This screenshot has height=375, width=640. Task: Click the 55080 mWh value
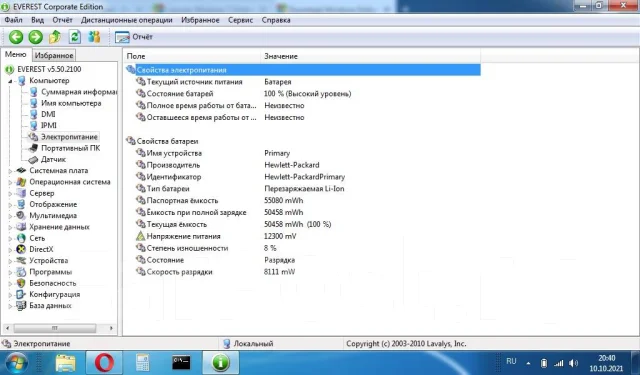(283, 200)
